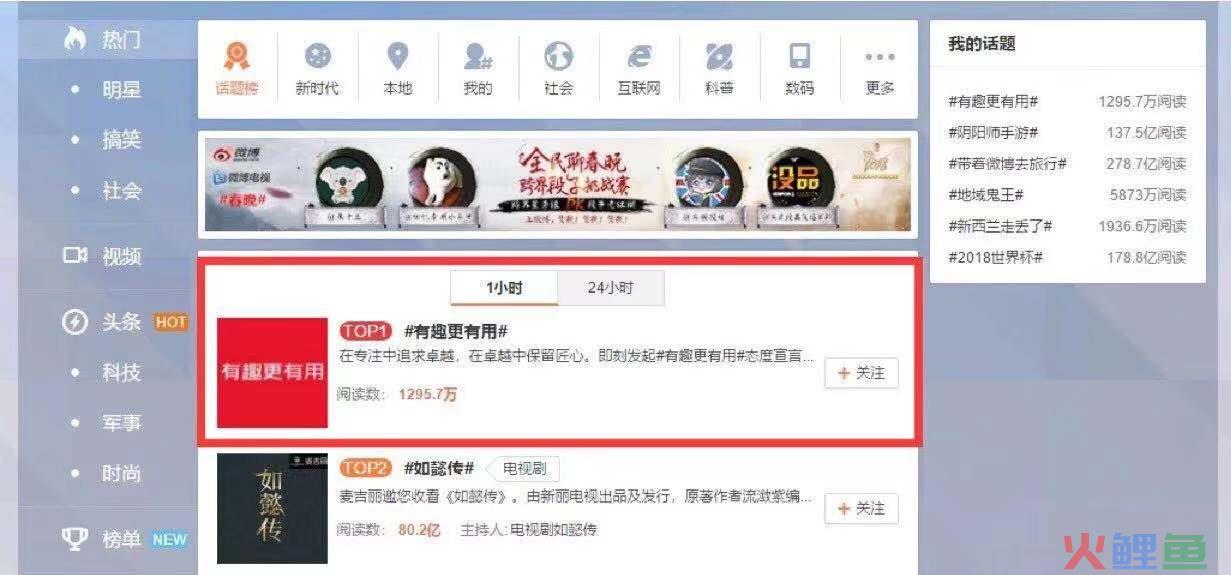Select the 数码 device icon category
The height and width of the screenshot is (575, 1231).
(x=799, y=69)
